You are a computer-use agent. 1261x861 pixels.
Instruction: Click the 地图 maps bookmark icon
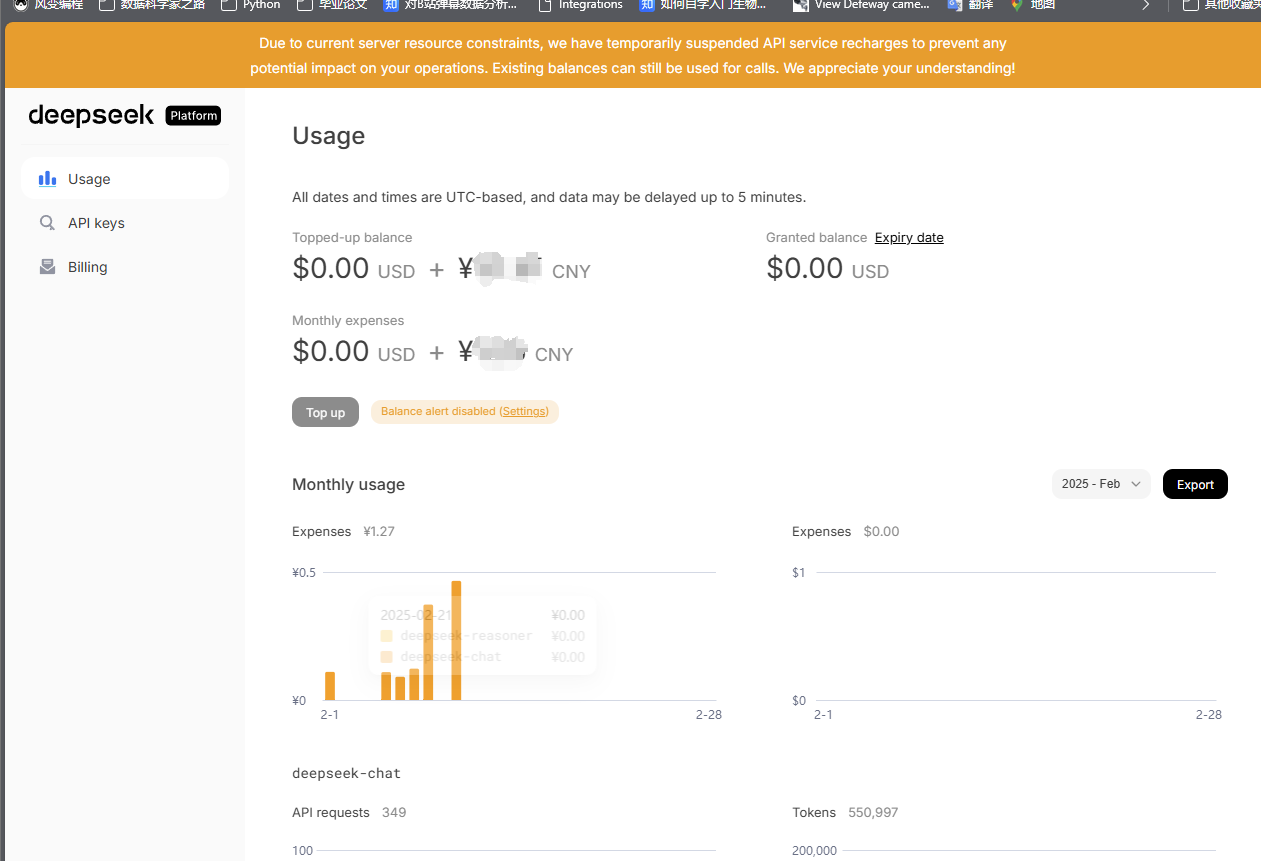(x=1017, y=5)
